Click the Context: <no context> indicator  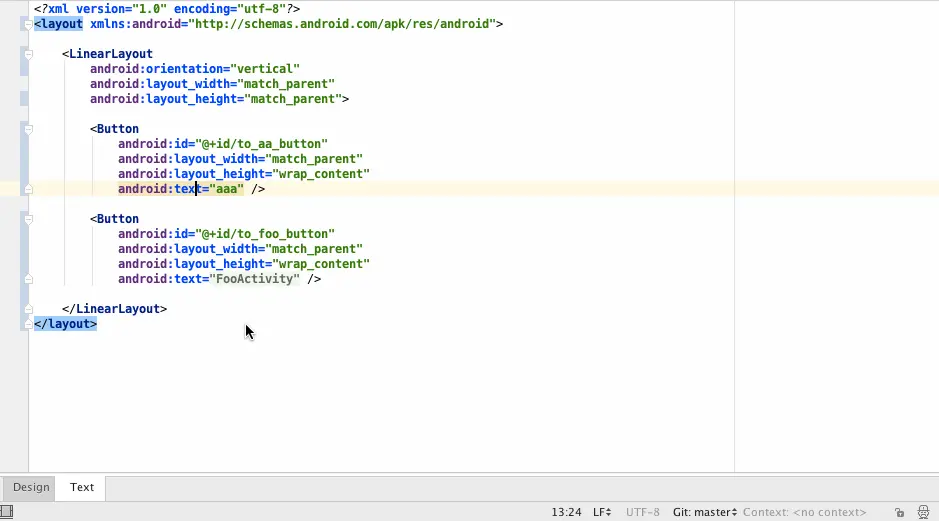(x=804, y=512)
